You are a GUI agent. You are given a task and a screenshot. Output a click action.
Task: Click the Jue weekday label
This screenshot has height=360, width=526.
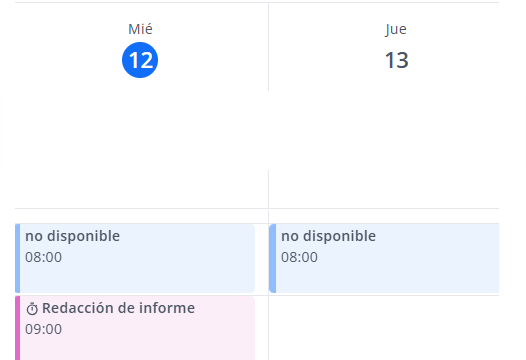[396, 29]
